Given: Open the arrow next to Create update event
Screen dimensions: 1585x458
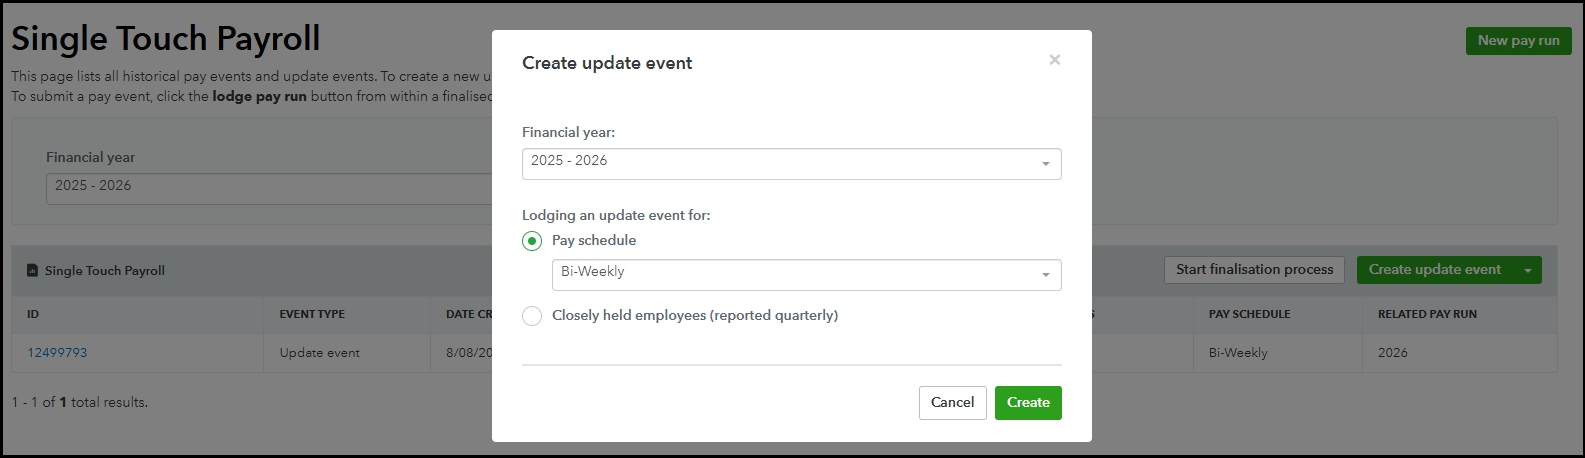Looking at the screenshot, I should point(1528,270).
